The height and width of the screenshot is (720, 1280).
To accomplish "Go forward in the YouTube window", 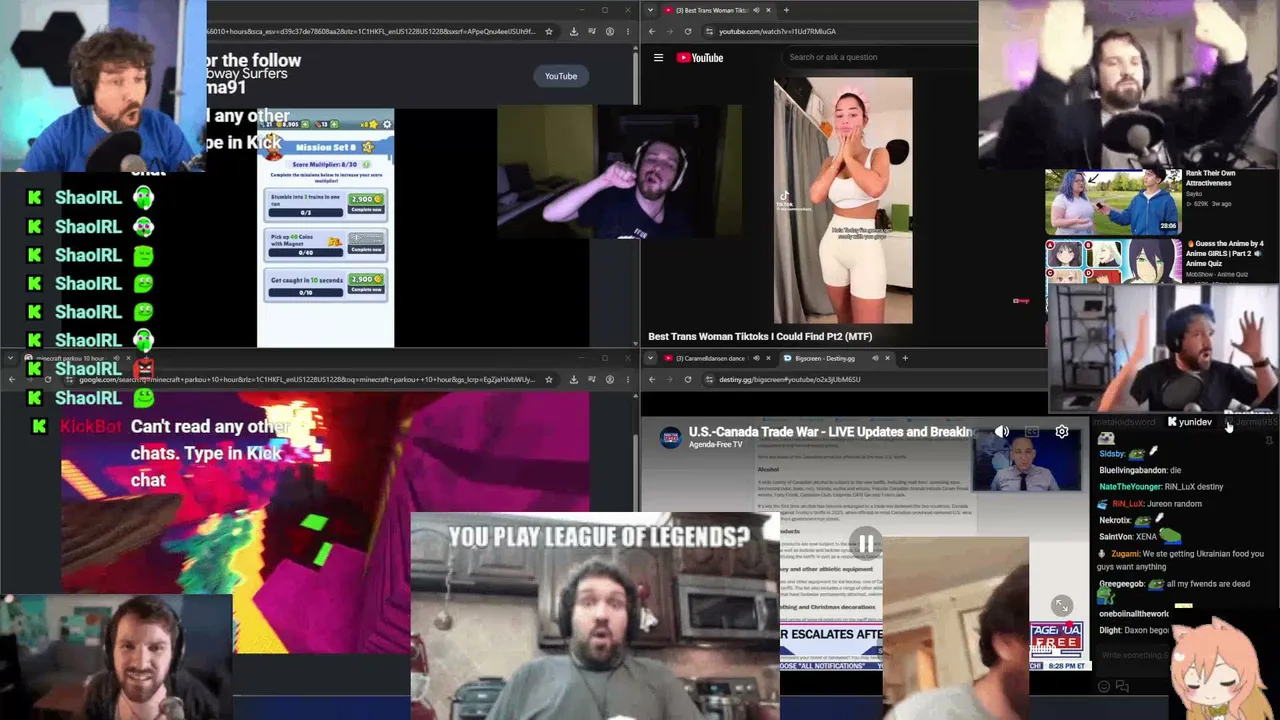I will click(x=670, y=31).
